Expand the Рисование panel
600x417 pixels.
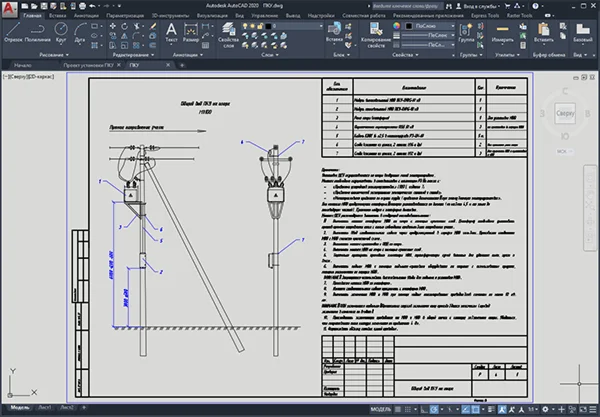tap(54, 55)
